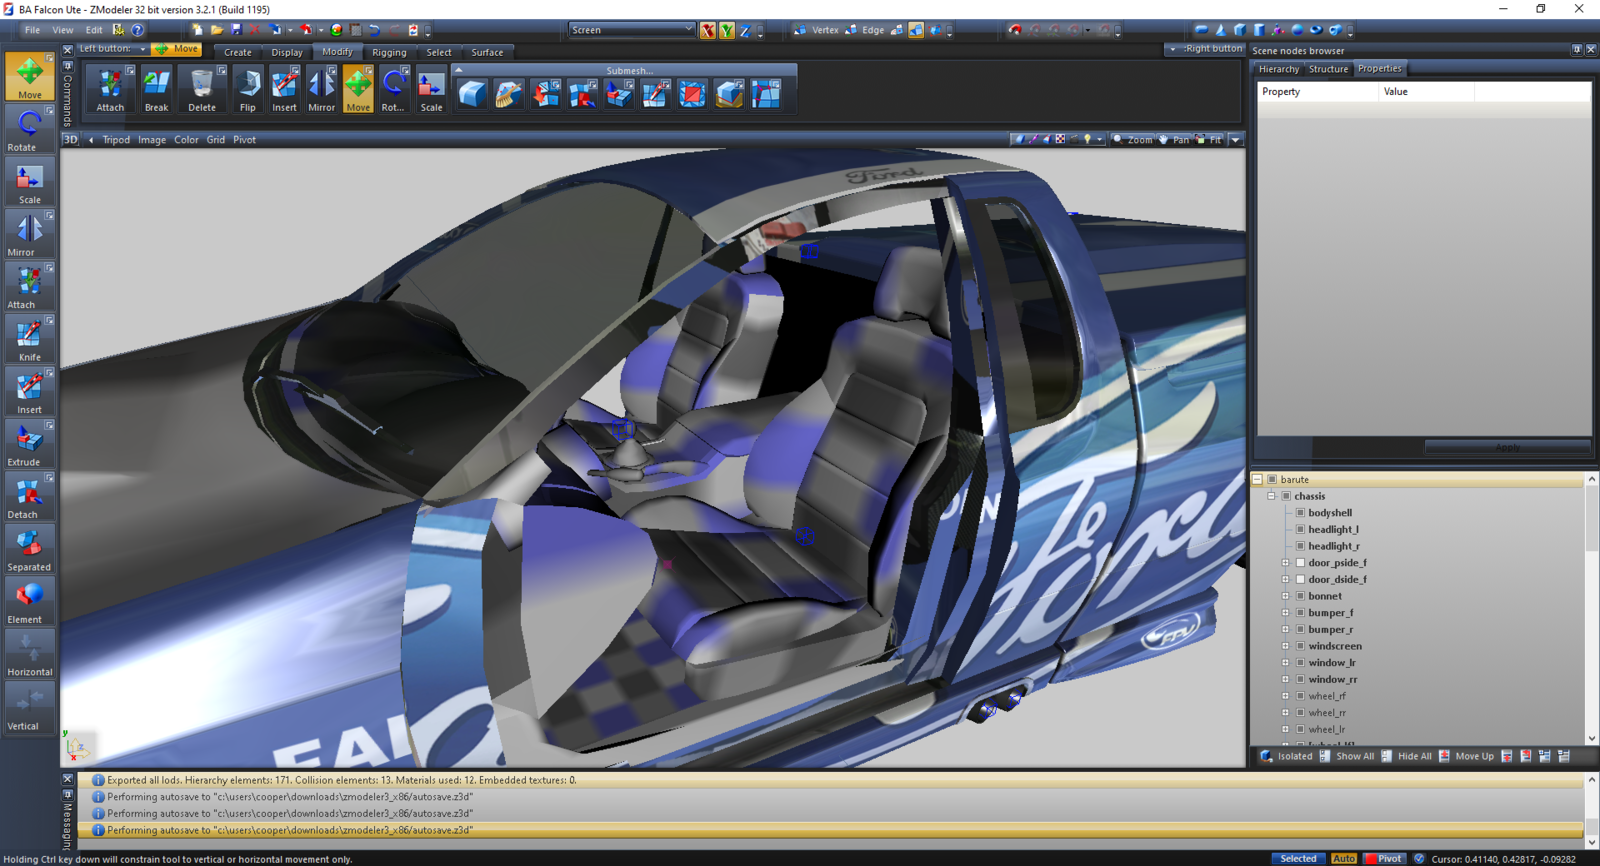
Task: Click the Detach tool icon
Action: (x=29, y=496)
